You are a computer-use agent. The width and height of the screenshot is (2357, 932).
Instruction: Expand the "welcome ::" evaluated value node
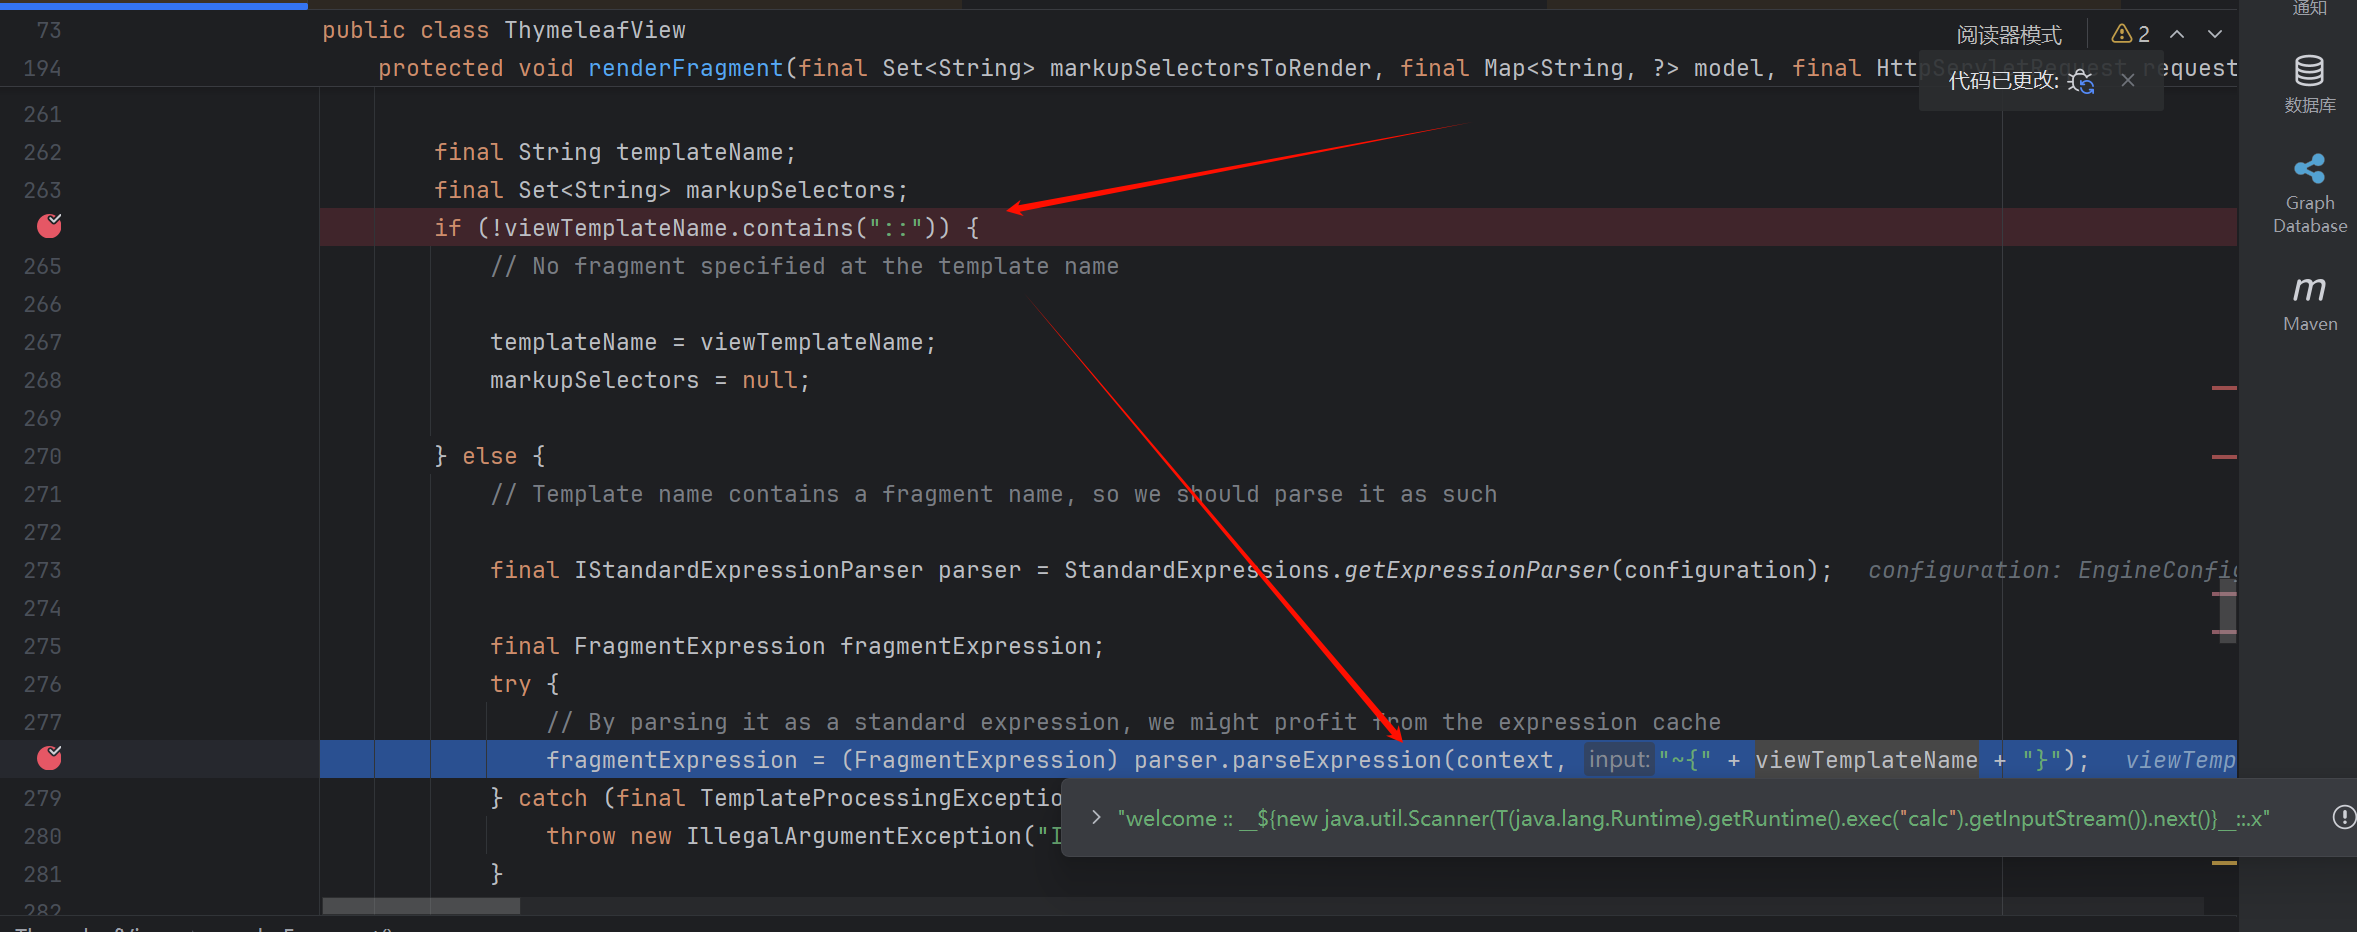coord(1097,818)
